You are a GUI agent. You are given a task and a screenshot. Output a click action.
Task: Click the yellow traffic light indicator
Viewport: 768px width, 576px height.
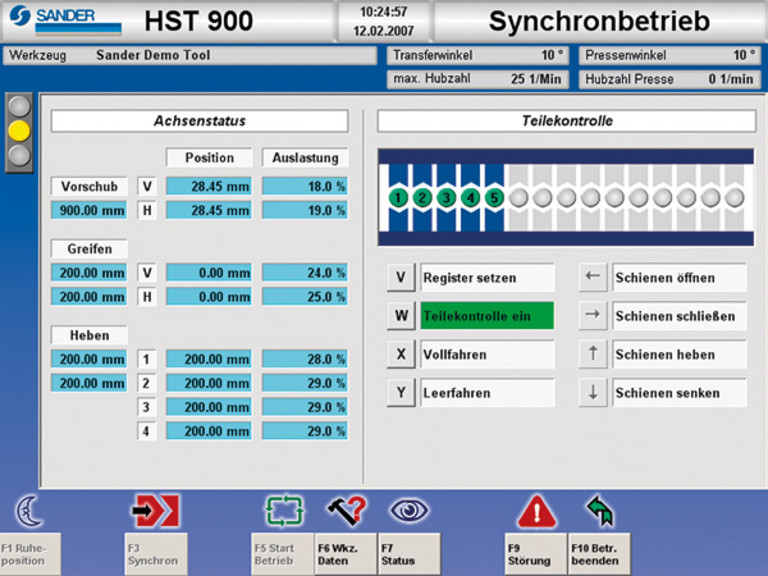(x=19, y=130)
